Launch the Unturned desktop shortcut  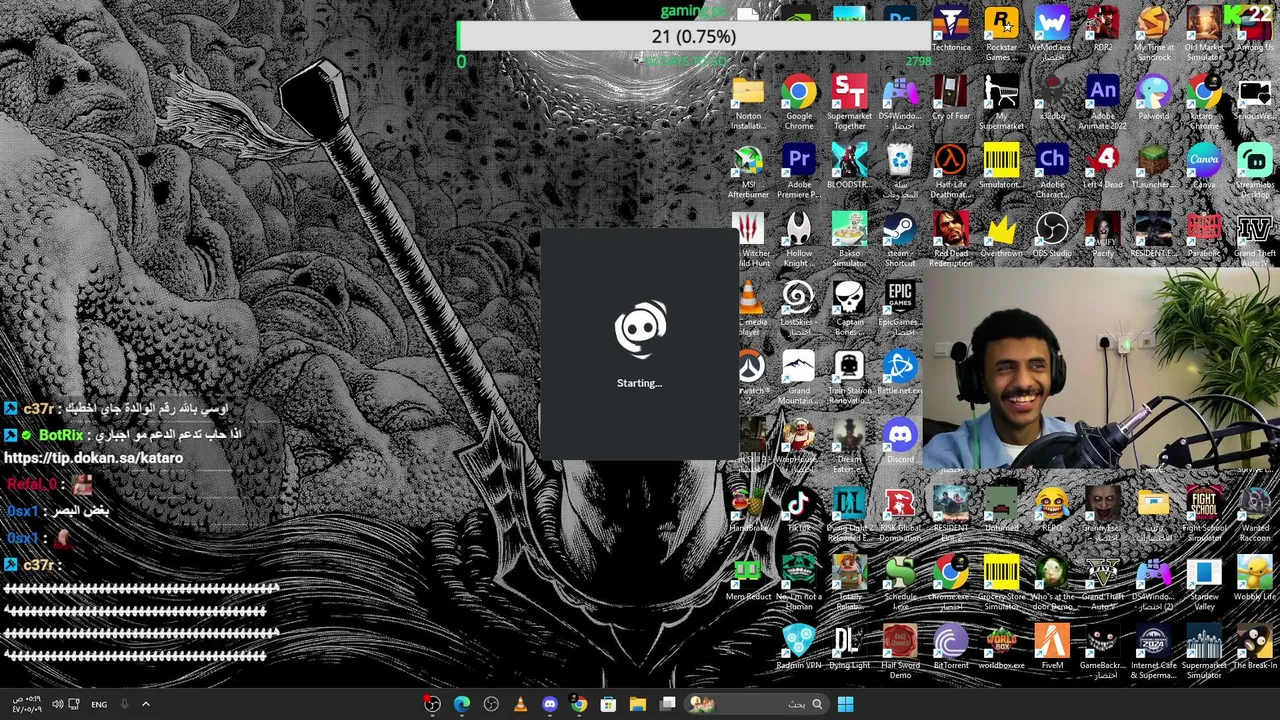pos(1001,510)
